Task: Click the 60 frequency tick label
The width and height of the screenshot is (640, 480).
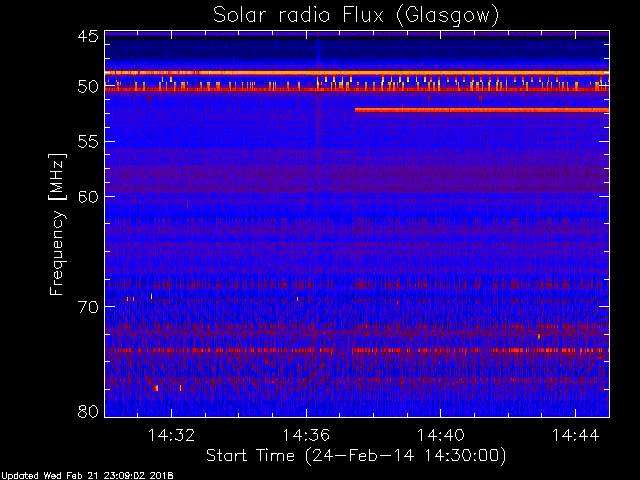Action: point(88,197)
